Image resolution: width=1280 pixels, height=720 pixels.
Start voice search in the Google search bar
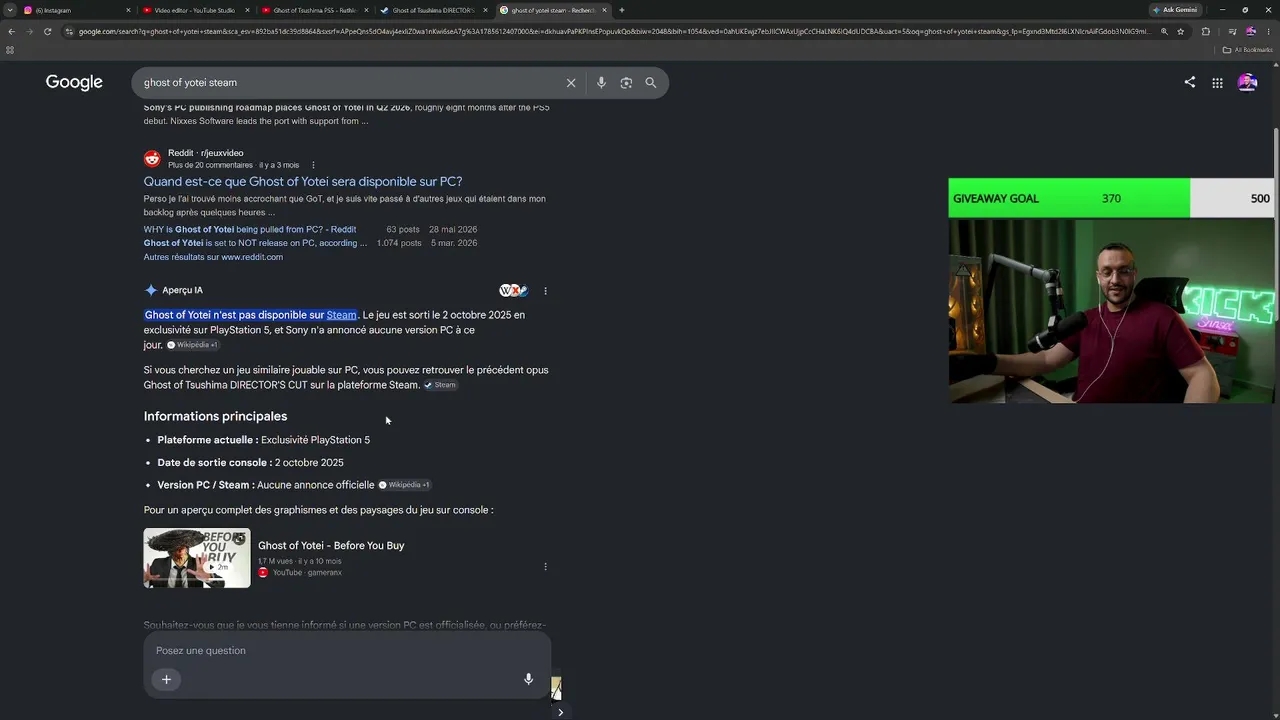tap(601, 83)
